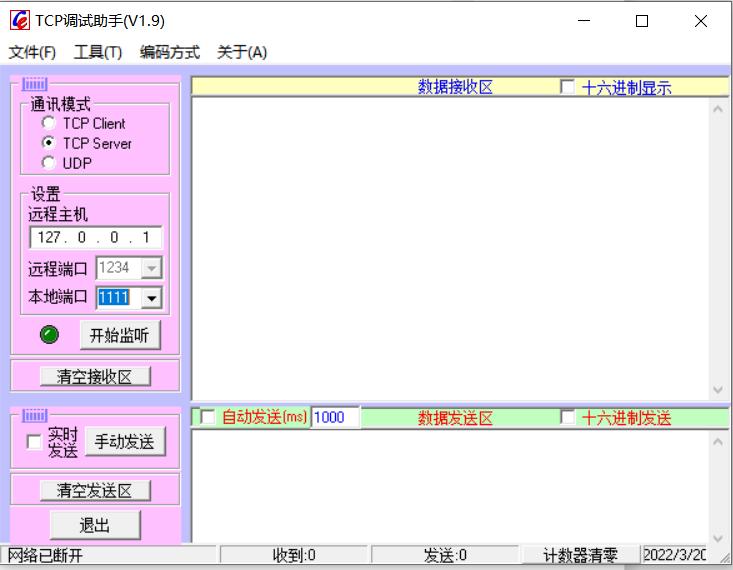Click inside the data send text area
733x570 pixels.
450,486
